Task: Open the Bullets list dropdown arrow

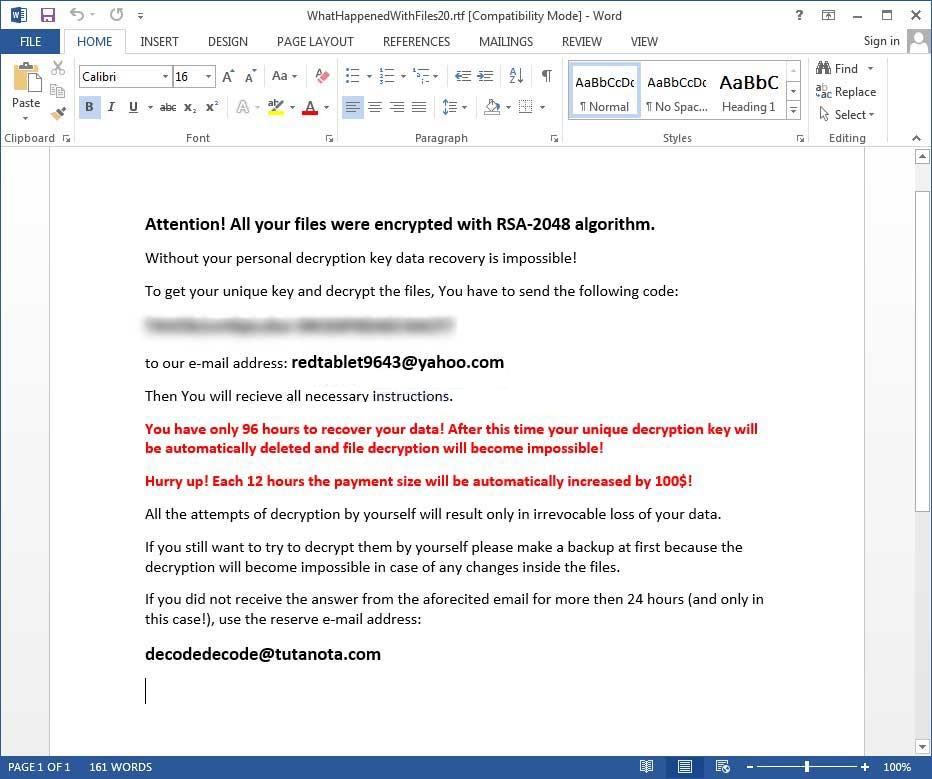Action: (369, 76)
